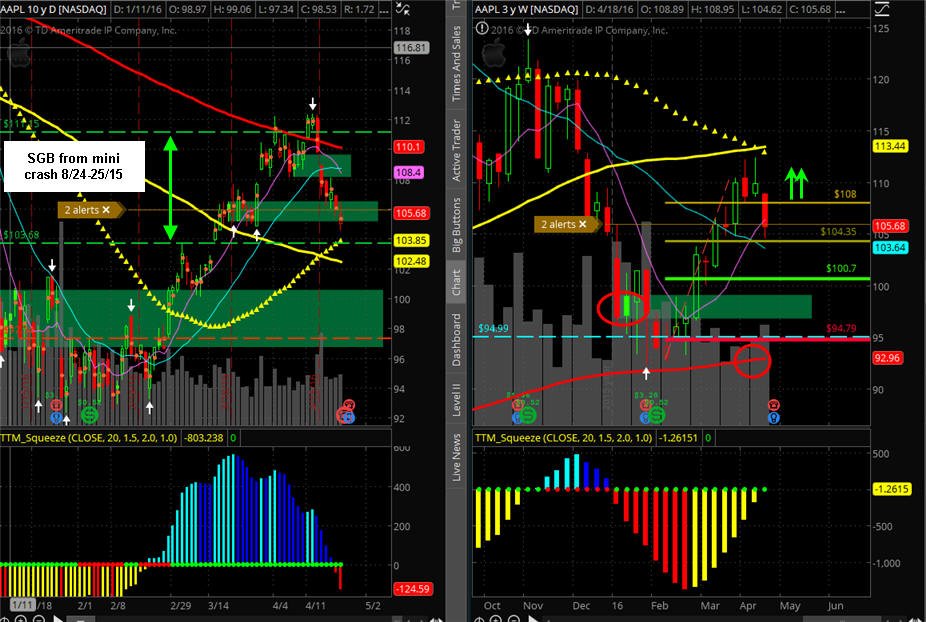926x622 pixels.
Task: Click the -1.26151 squeeze value
Action: point(679,438)
